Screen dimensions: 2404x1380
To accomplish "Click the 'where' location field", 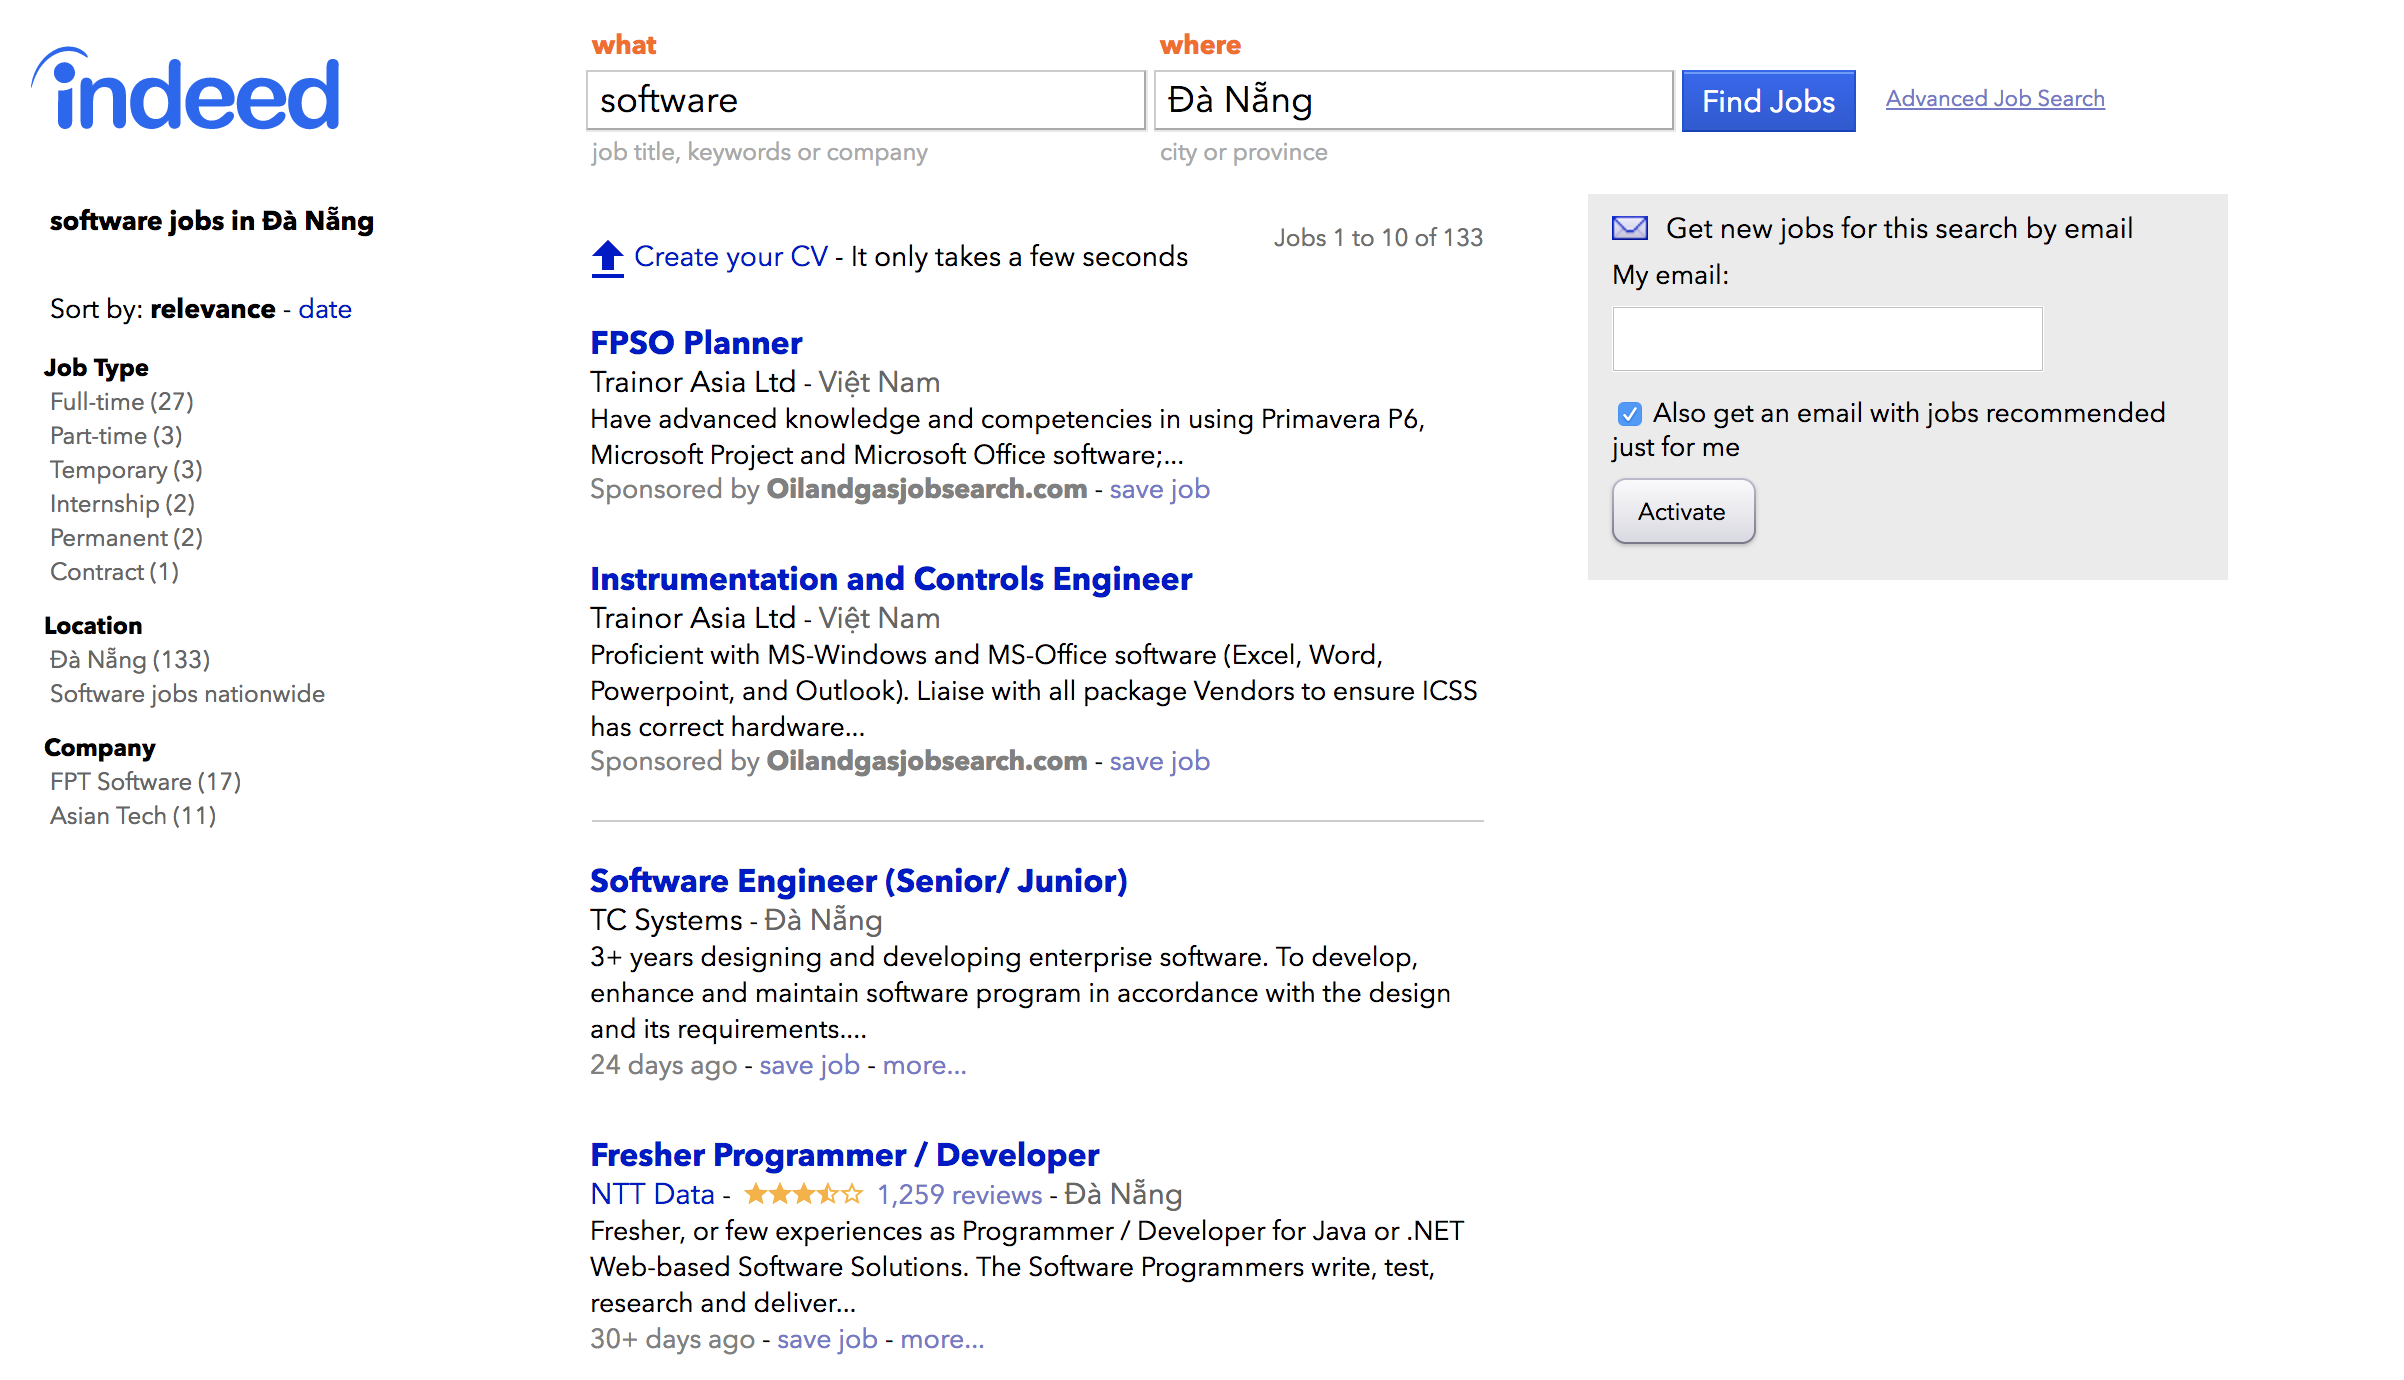I will pyautogui.click(x=1413, y=100).
